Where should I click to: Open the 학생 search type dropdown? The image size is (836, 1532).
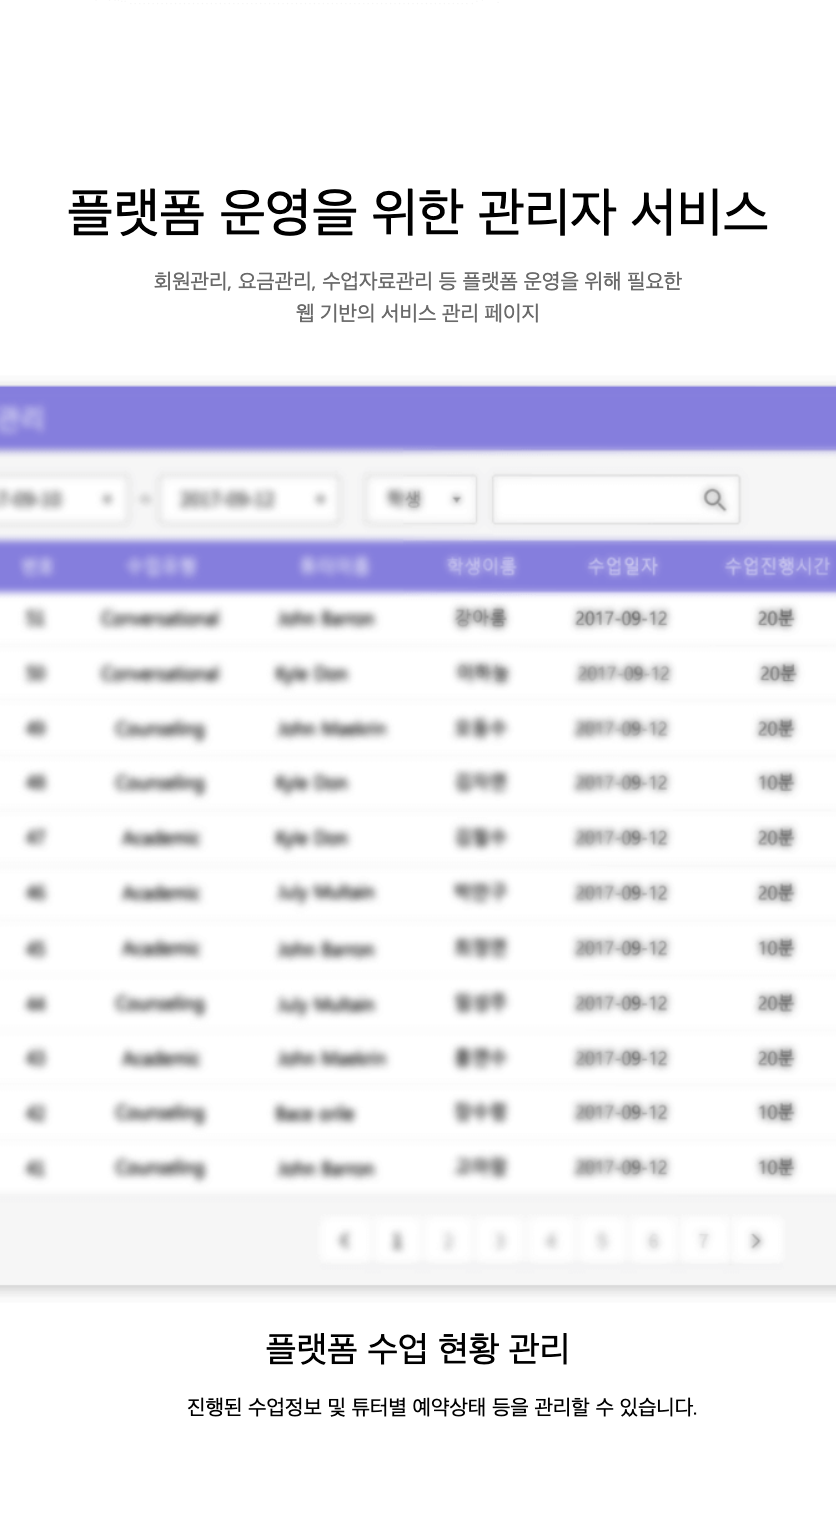pyautogui.click(x=421, y=500)
